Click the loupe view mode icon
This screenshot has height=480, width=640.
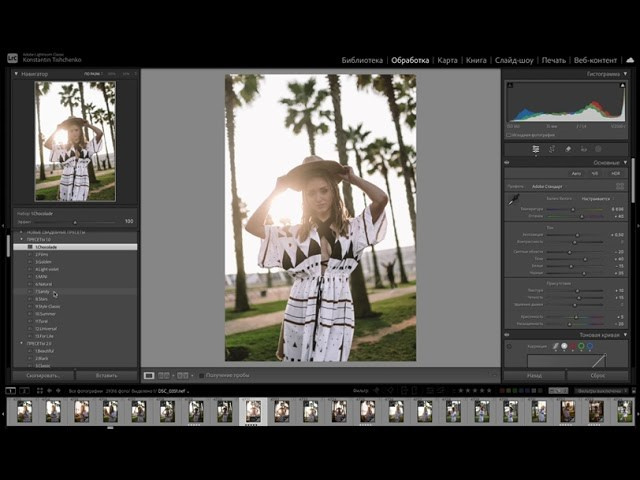(149, 375)
